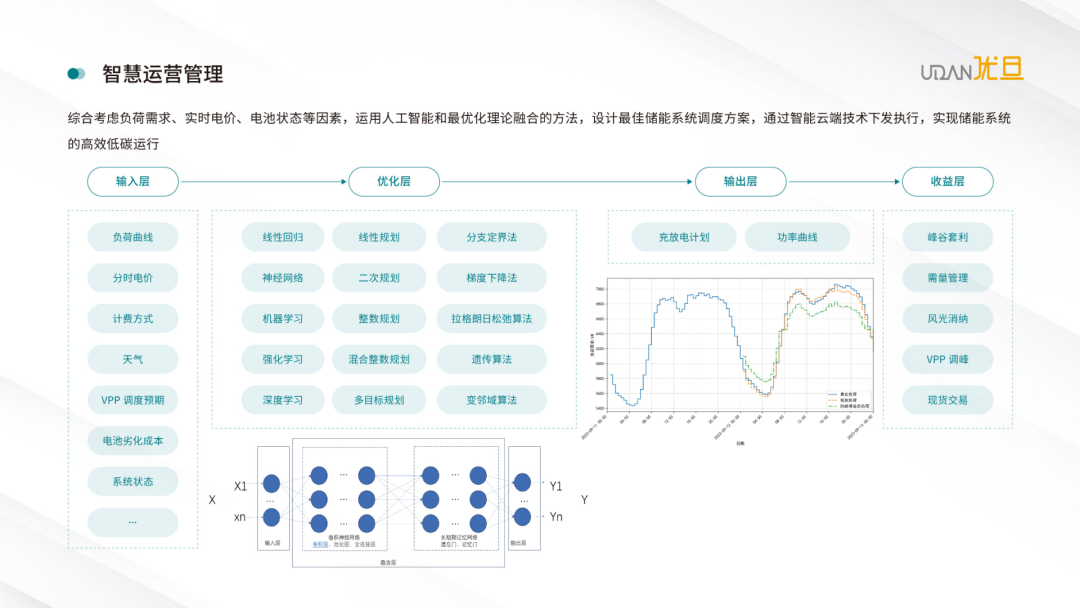The width and height of the screenshot is (1080, 608).
Task: Expand the "..." pill under the input column
Action: [133, 522]
